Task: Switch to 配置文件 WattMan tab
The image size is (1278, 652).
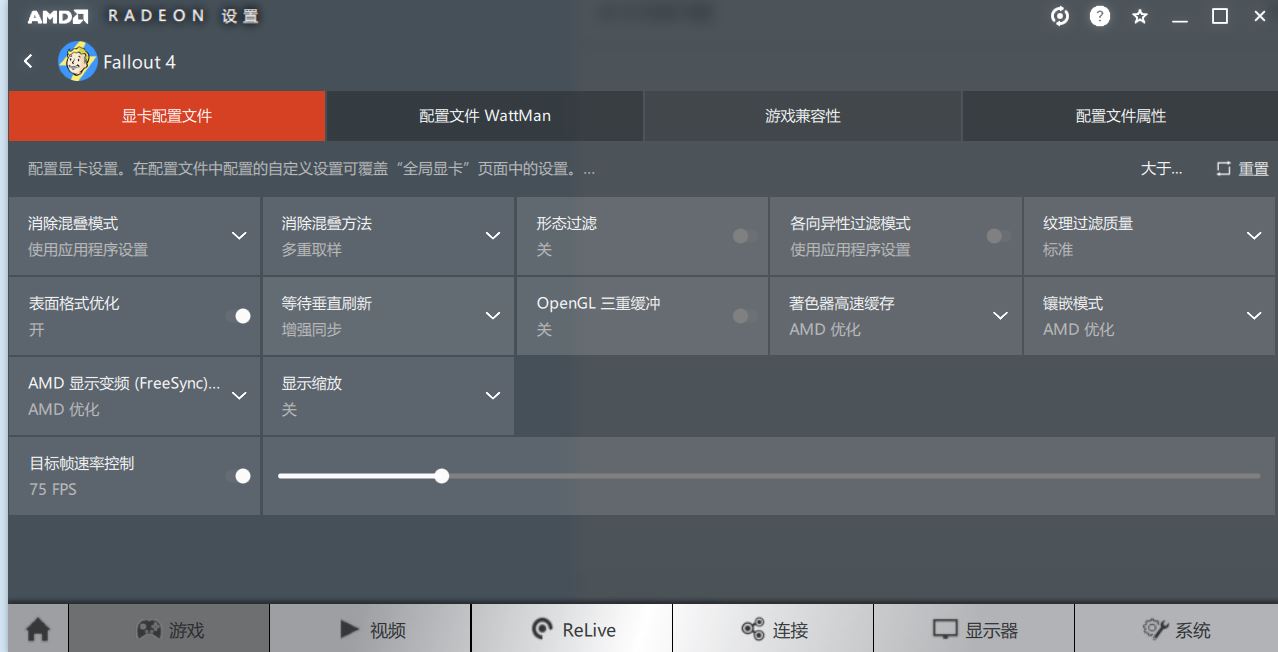Action: [485, 116]
